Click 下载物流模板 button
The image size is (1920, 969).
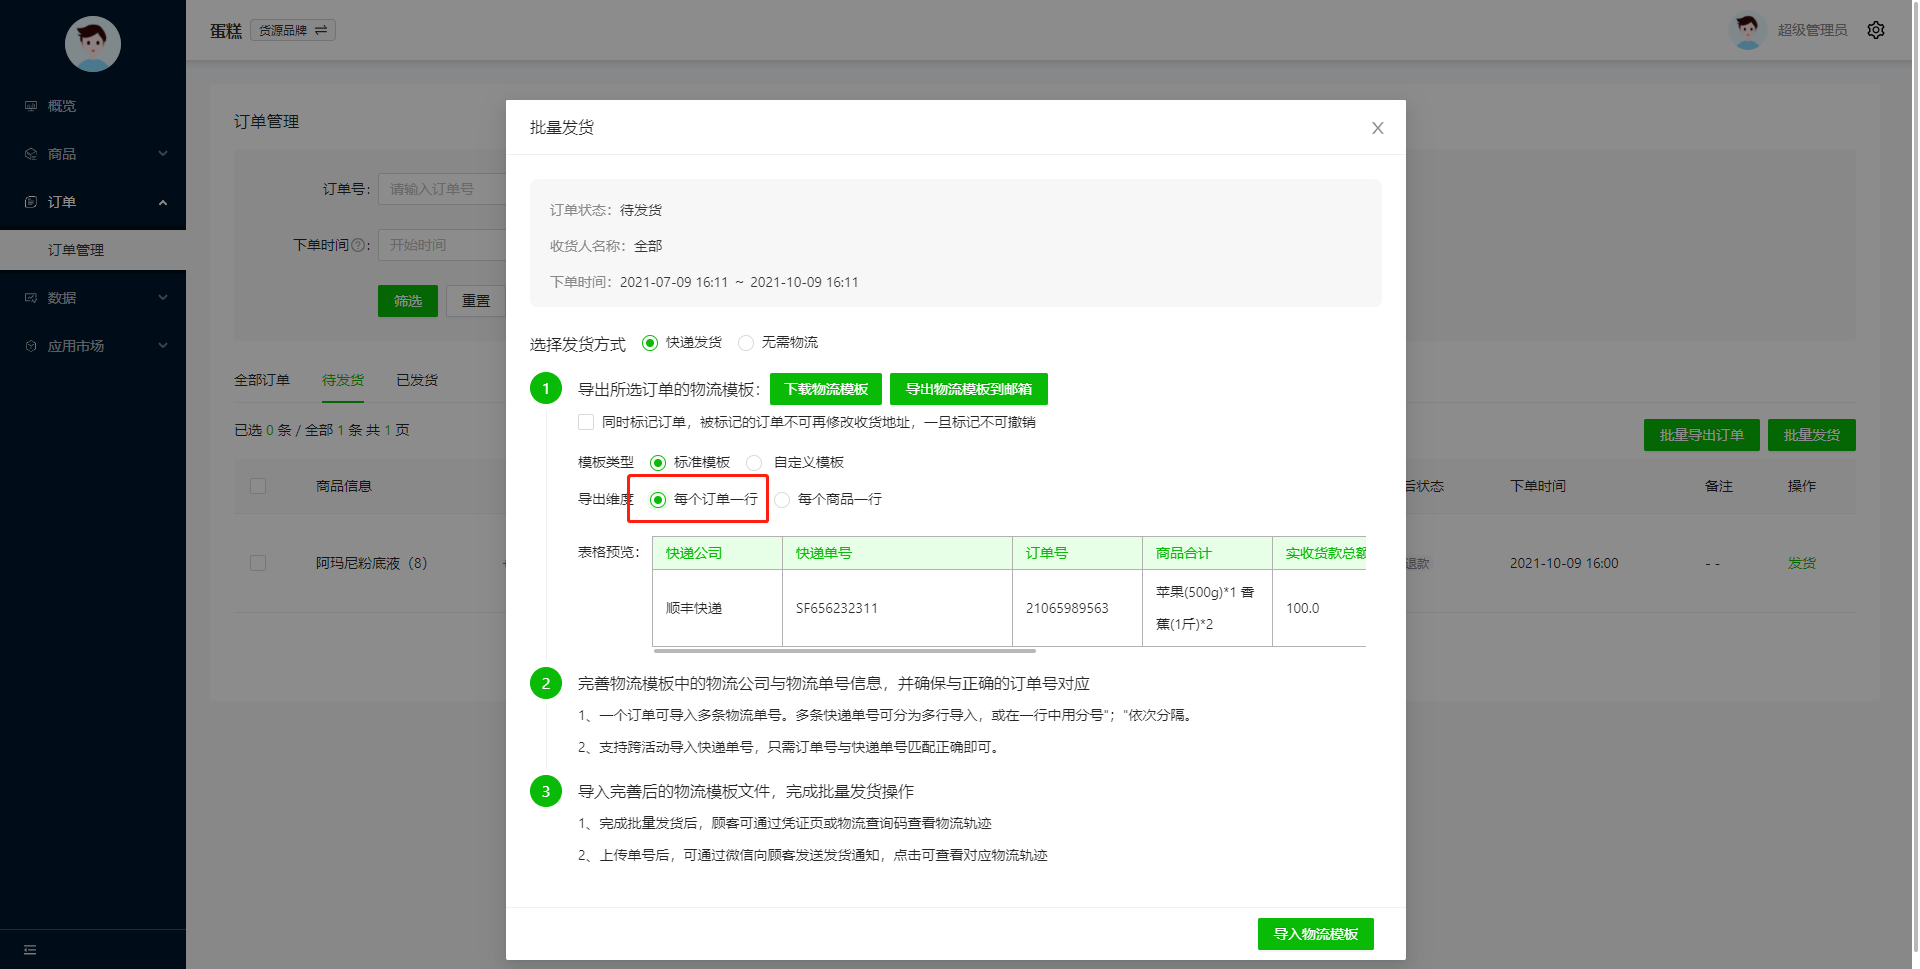click(x=826, y=389)
